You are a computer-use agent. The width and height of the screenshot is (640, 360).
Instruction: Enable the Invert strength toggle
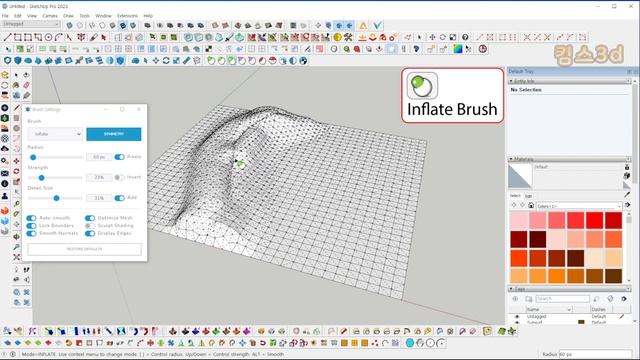coord(120,178)
